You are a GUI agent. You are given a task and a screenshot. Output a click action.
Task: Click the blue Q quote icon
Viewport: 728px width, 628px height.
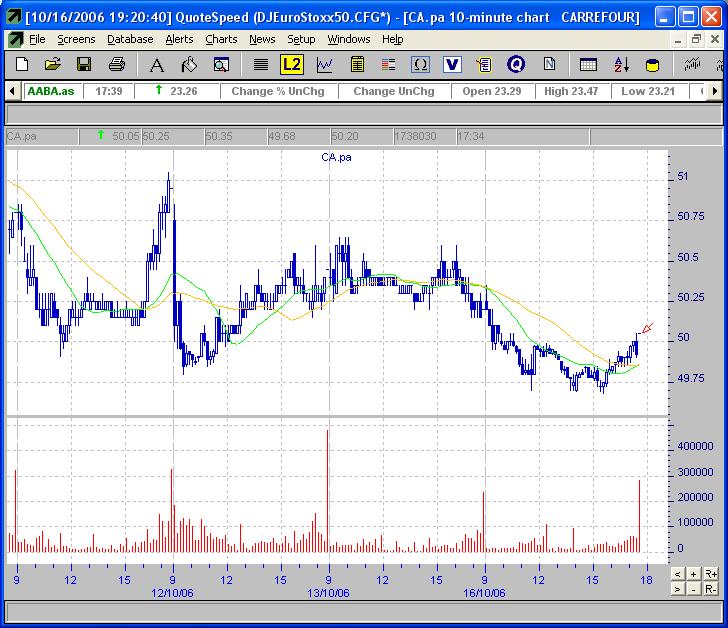tap(516, 65)
